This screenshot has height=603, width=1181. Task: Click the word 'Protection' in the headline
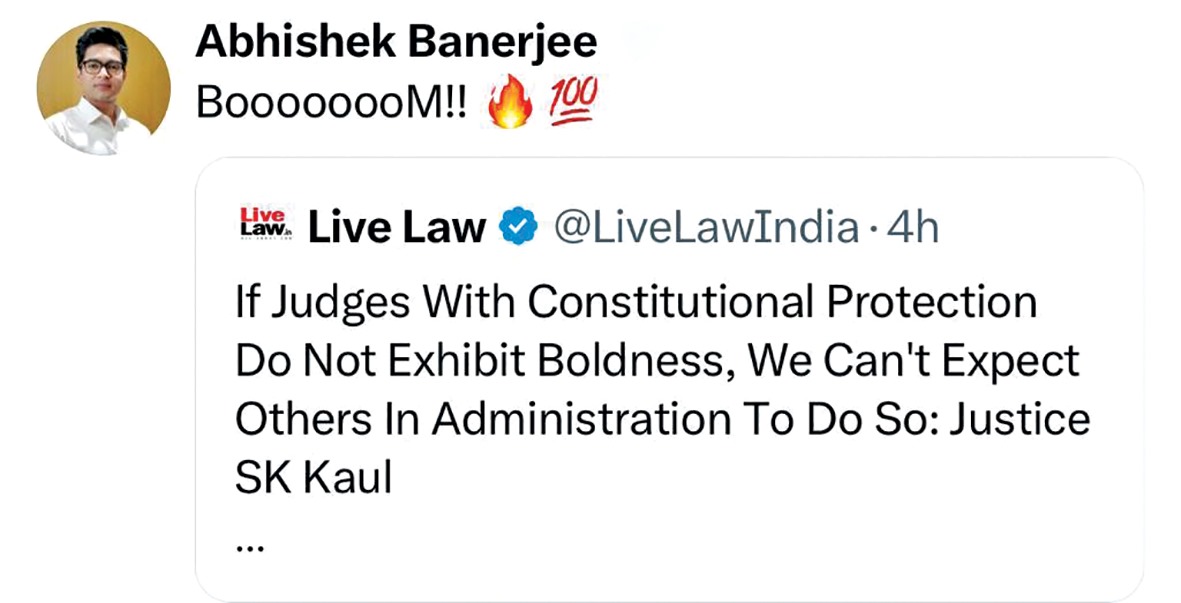[x=932, y=302]
